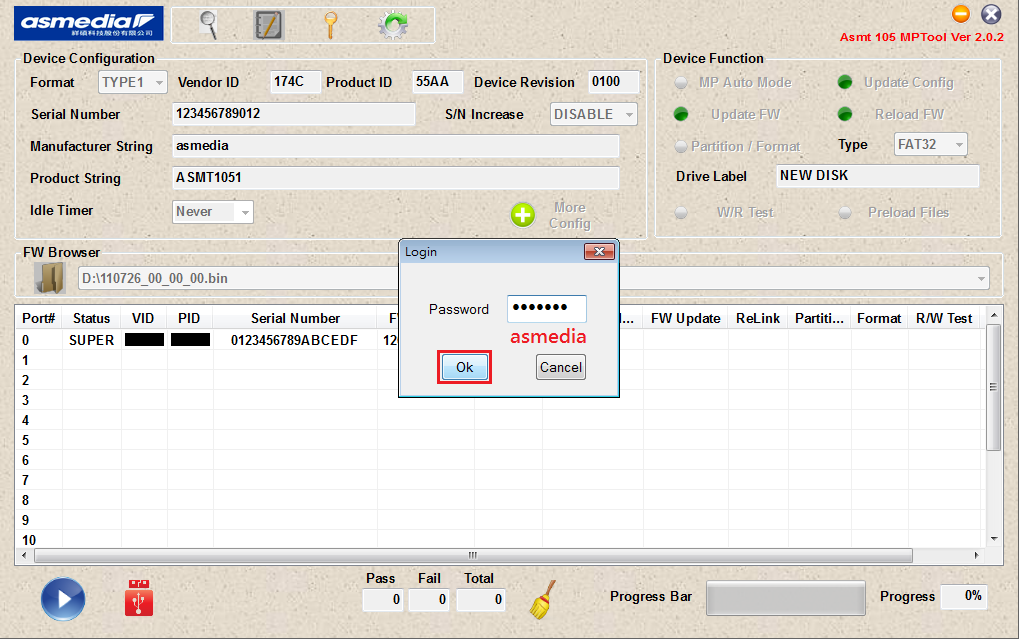Open the firmware file browse folder icon

(50, 278)
